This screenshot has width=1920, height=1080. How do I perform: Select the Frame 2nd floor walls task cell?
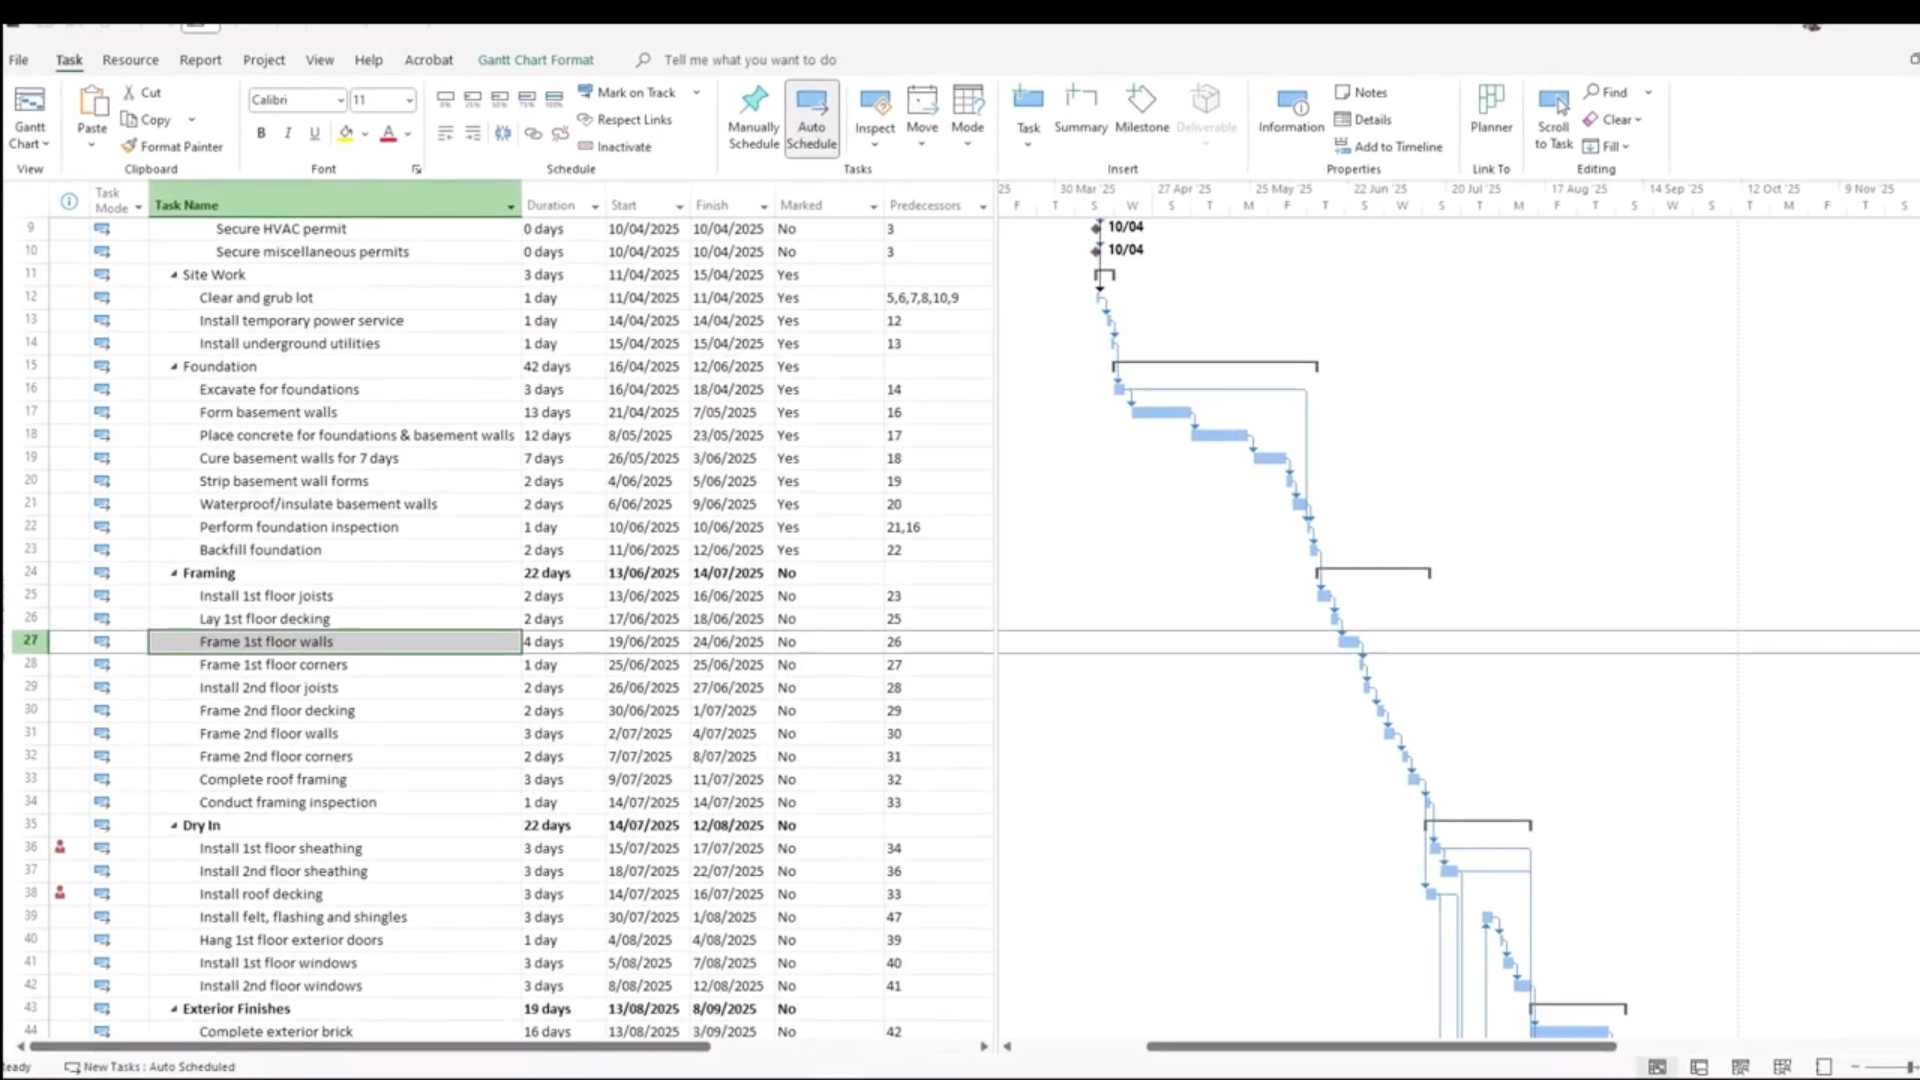pos(268,734)
